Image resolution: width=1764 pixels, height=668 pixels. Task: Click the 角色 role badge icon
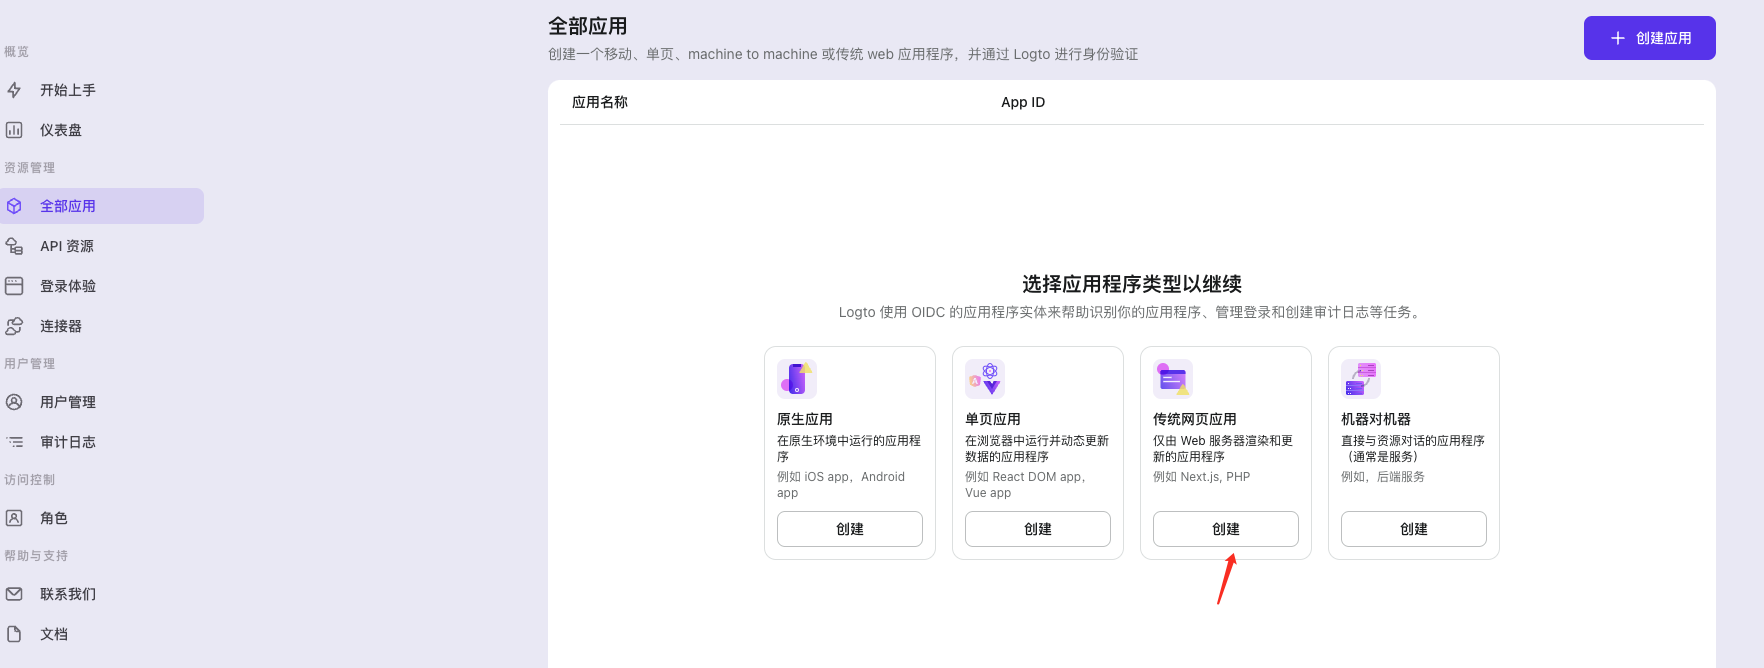point(14,518)
